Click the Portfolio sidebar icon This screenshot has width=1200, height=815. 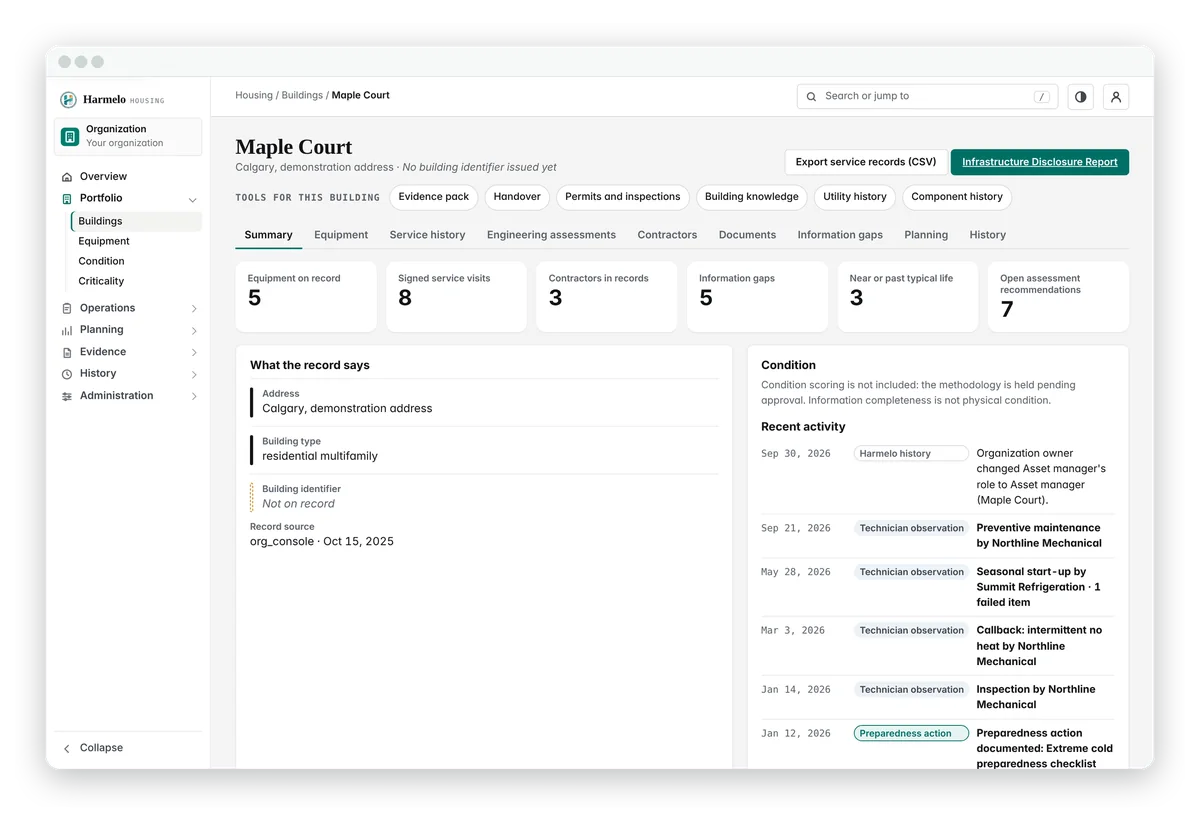coord(67,199)
